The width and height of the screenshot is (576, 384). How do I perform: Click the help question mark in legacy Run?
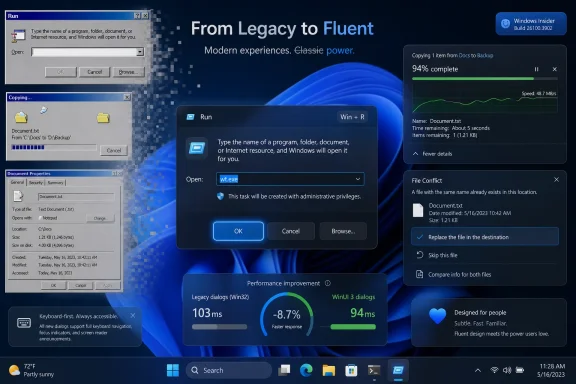coord(137,16)
